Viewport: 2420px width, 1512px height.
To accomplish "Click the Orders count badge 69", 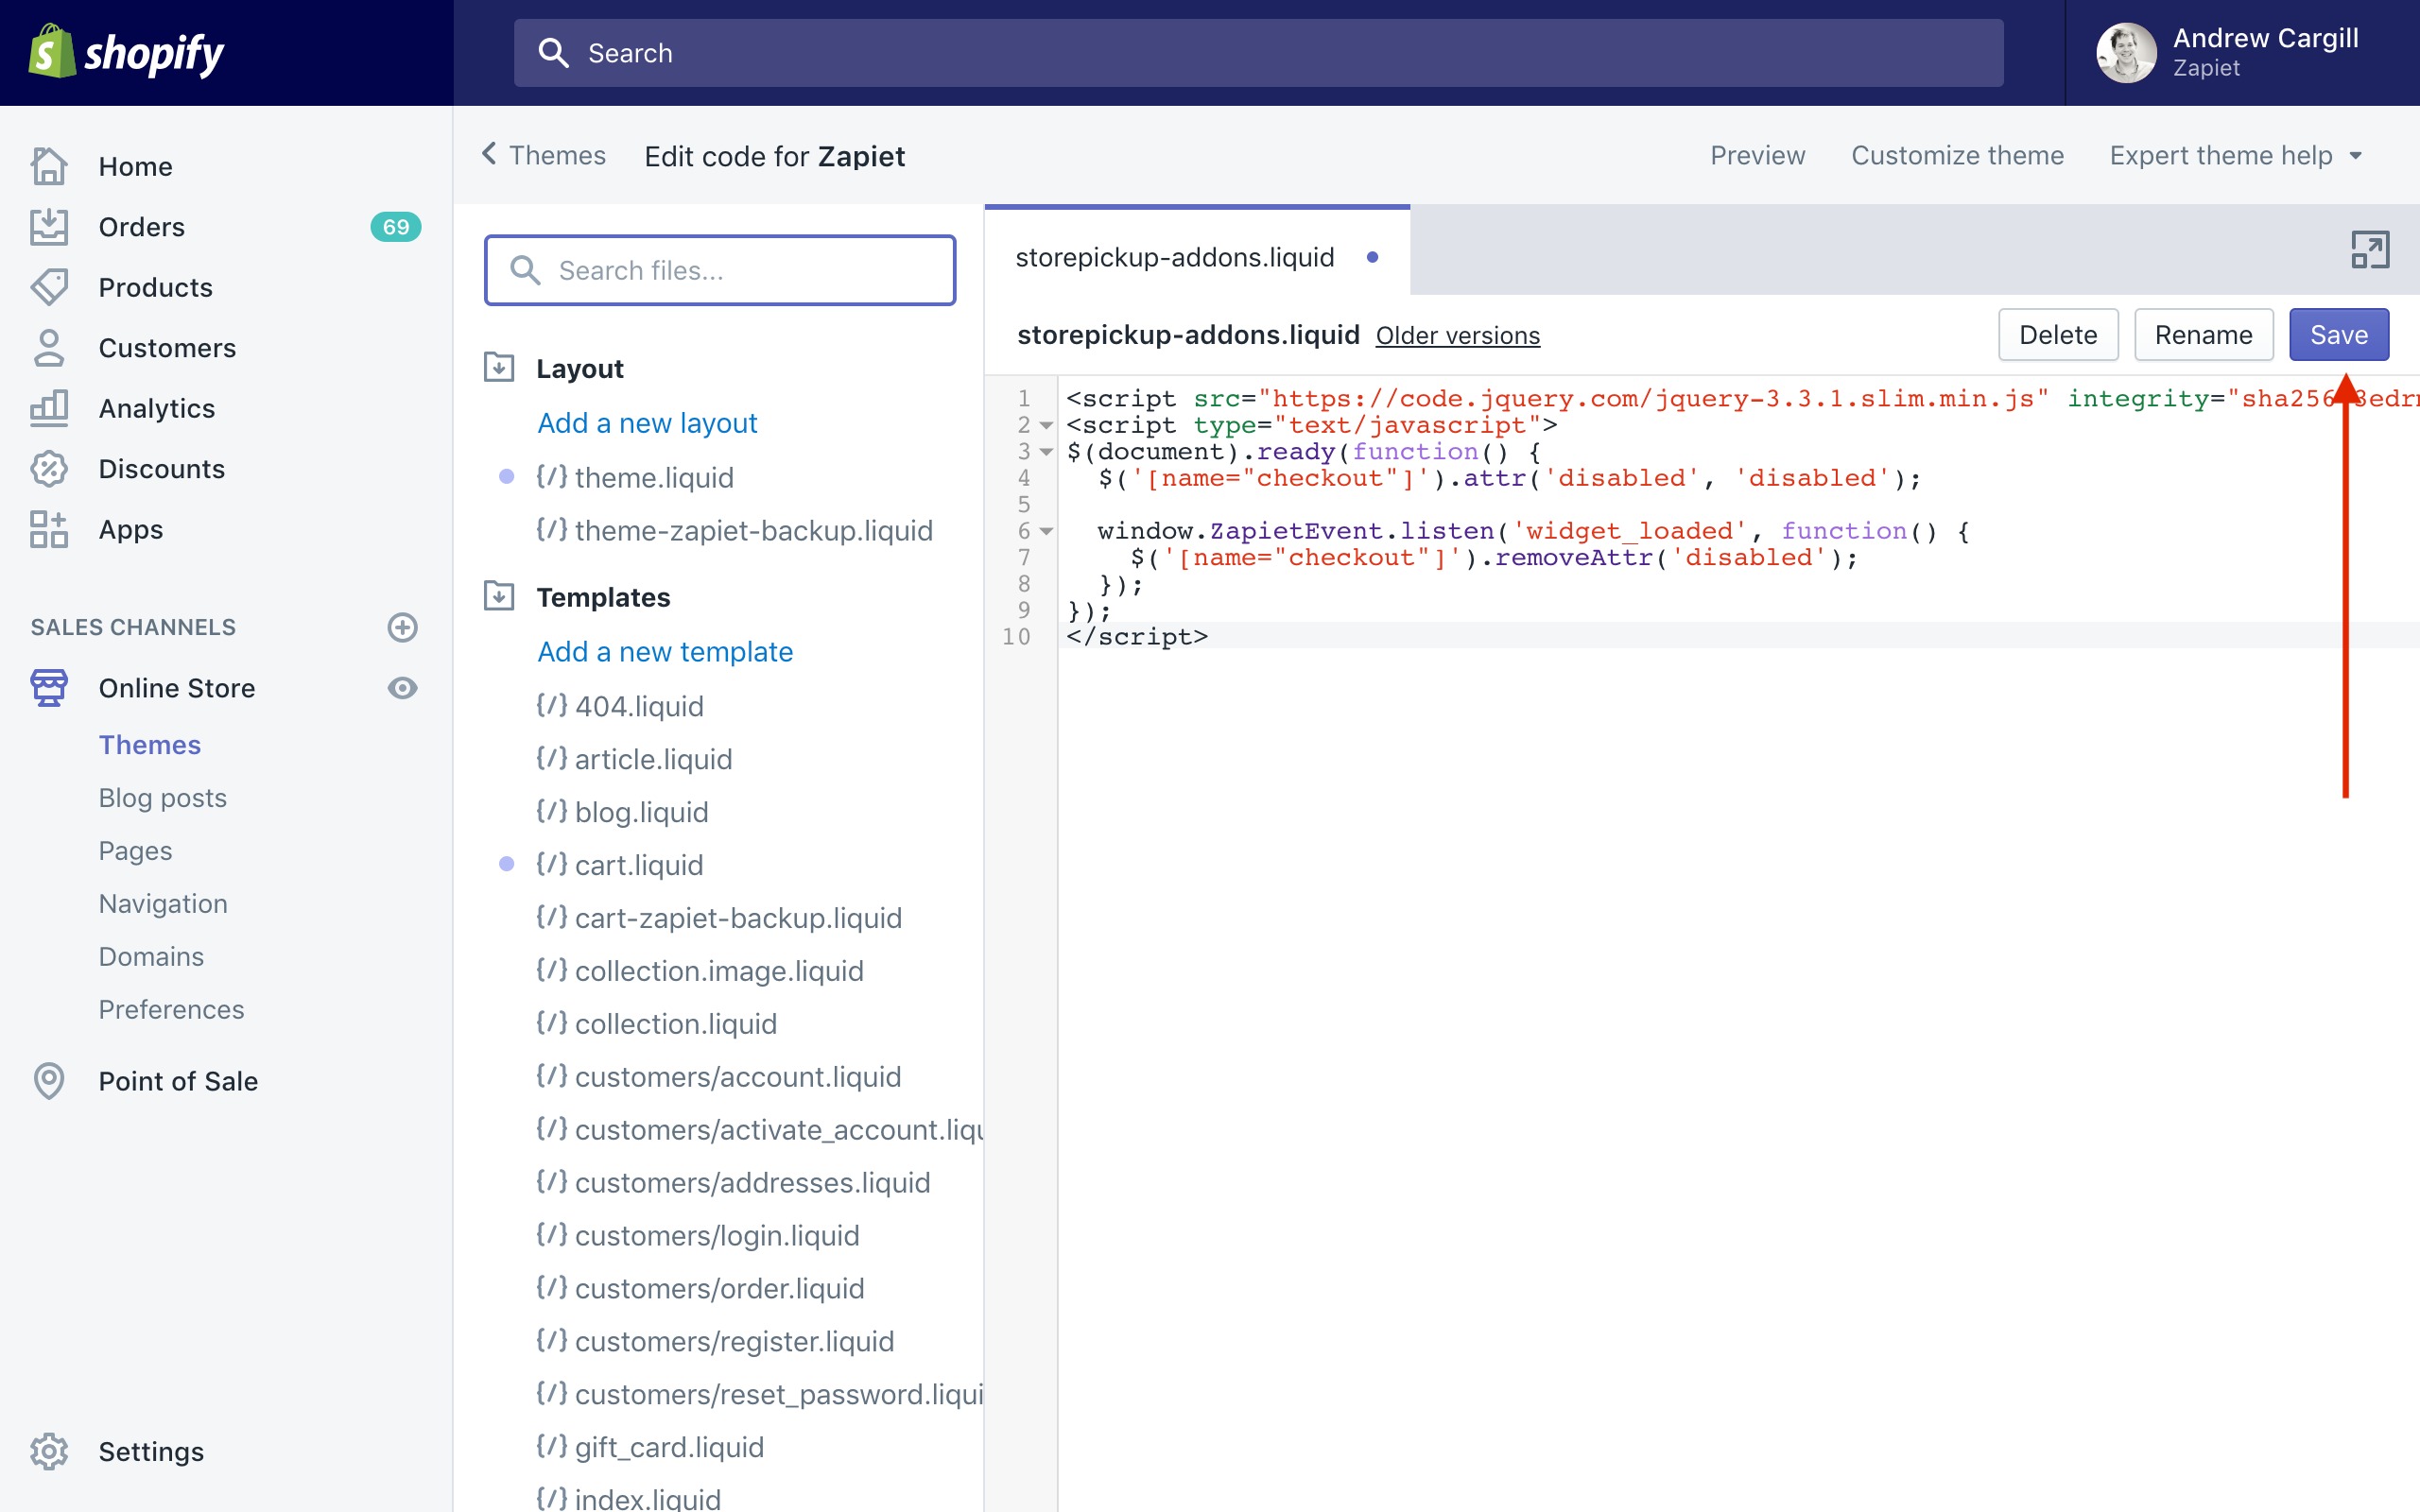I will [396, 227].
